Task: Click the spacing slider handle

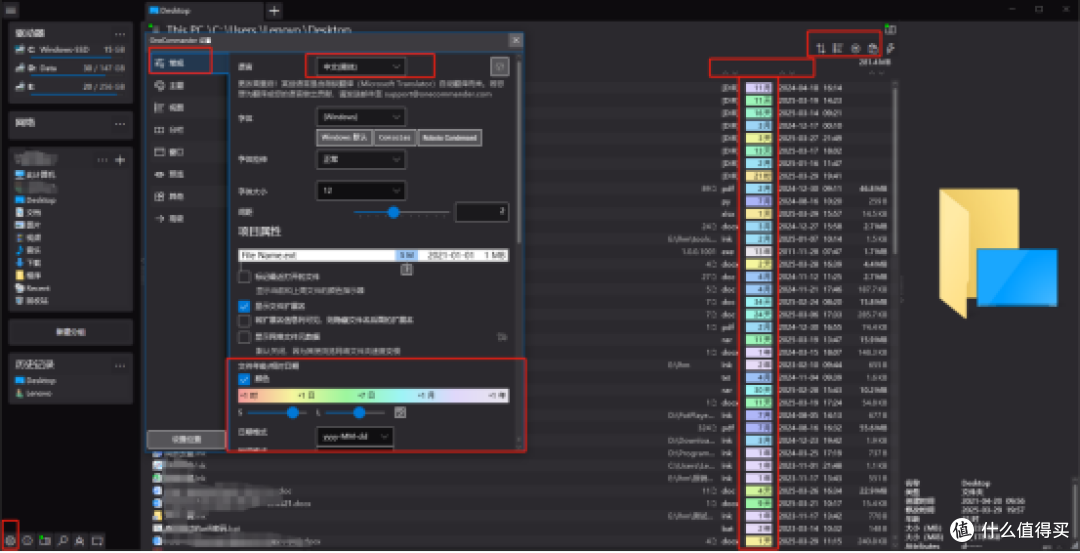Action: [x=393, y=212]
